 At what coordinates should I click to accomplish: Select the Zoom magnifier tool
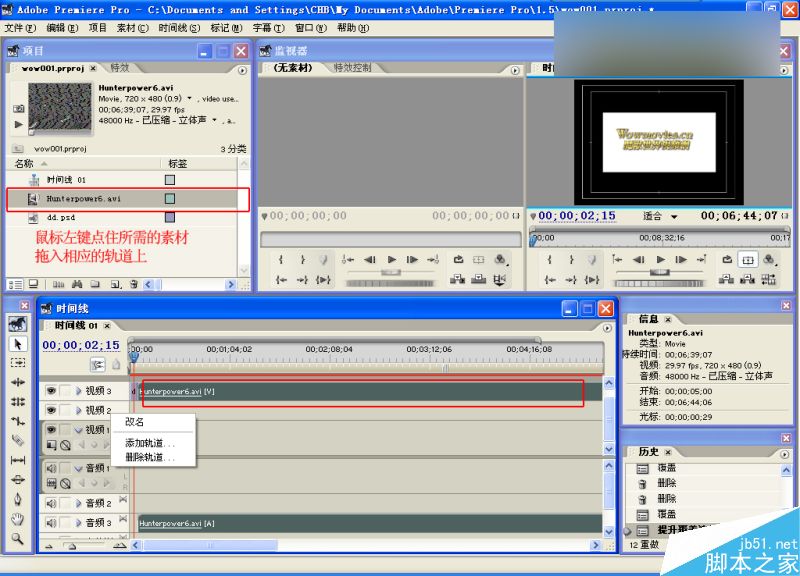click(17, 538)
